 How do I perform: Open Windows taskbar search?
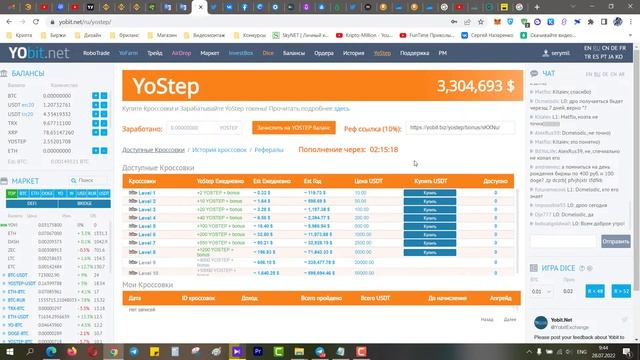click(x=30, y=351)
